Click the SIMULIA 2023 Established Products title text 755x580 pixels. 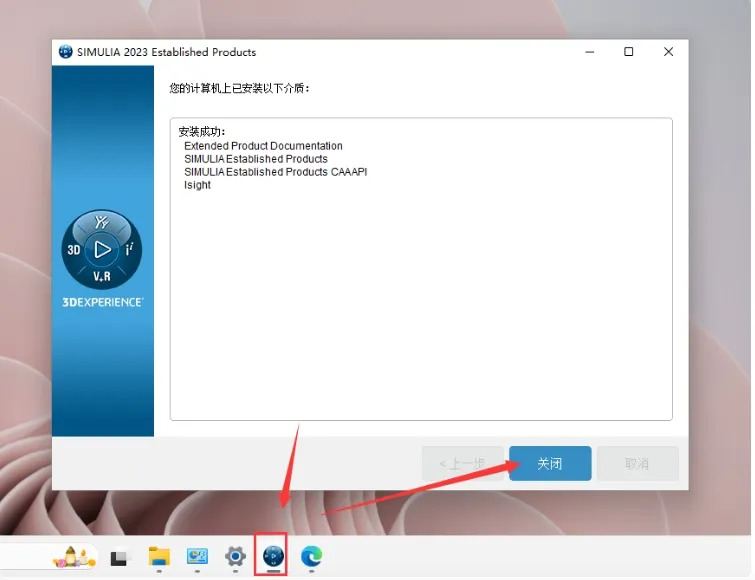click(x=167, y=52)
